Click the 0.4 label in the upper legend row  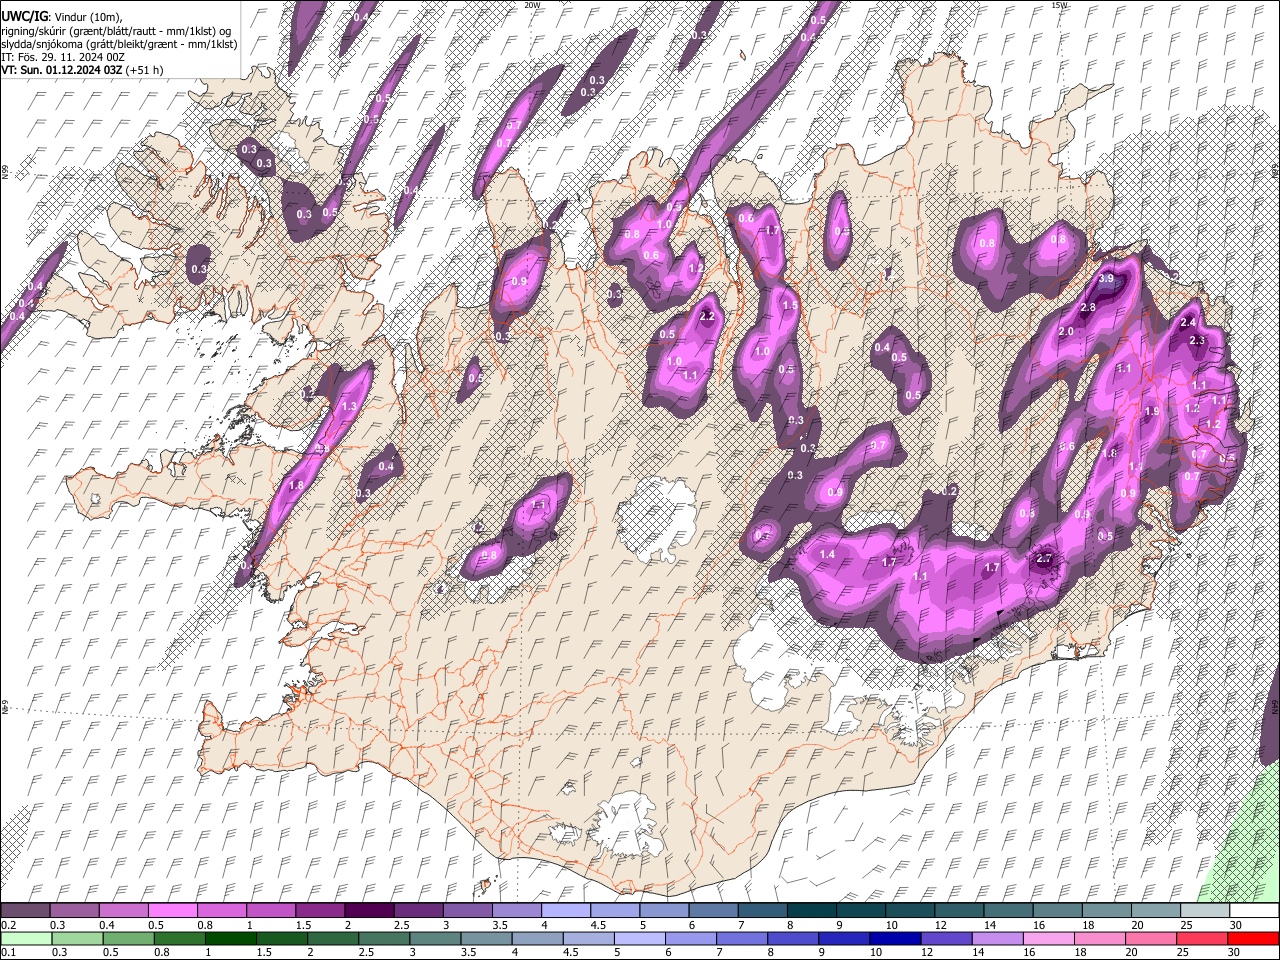107,925
